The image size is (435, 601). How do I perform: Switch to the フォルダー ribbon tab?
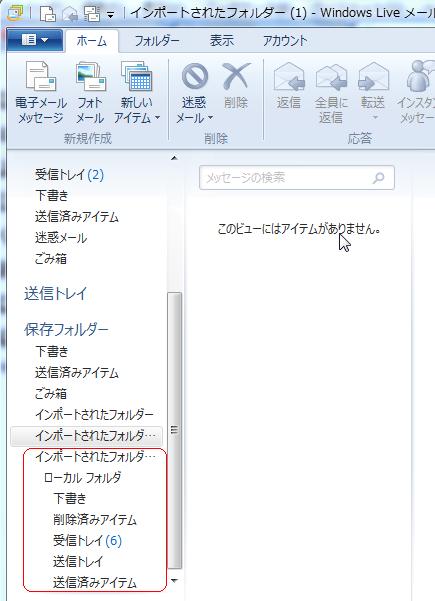coord(157,41)
